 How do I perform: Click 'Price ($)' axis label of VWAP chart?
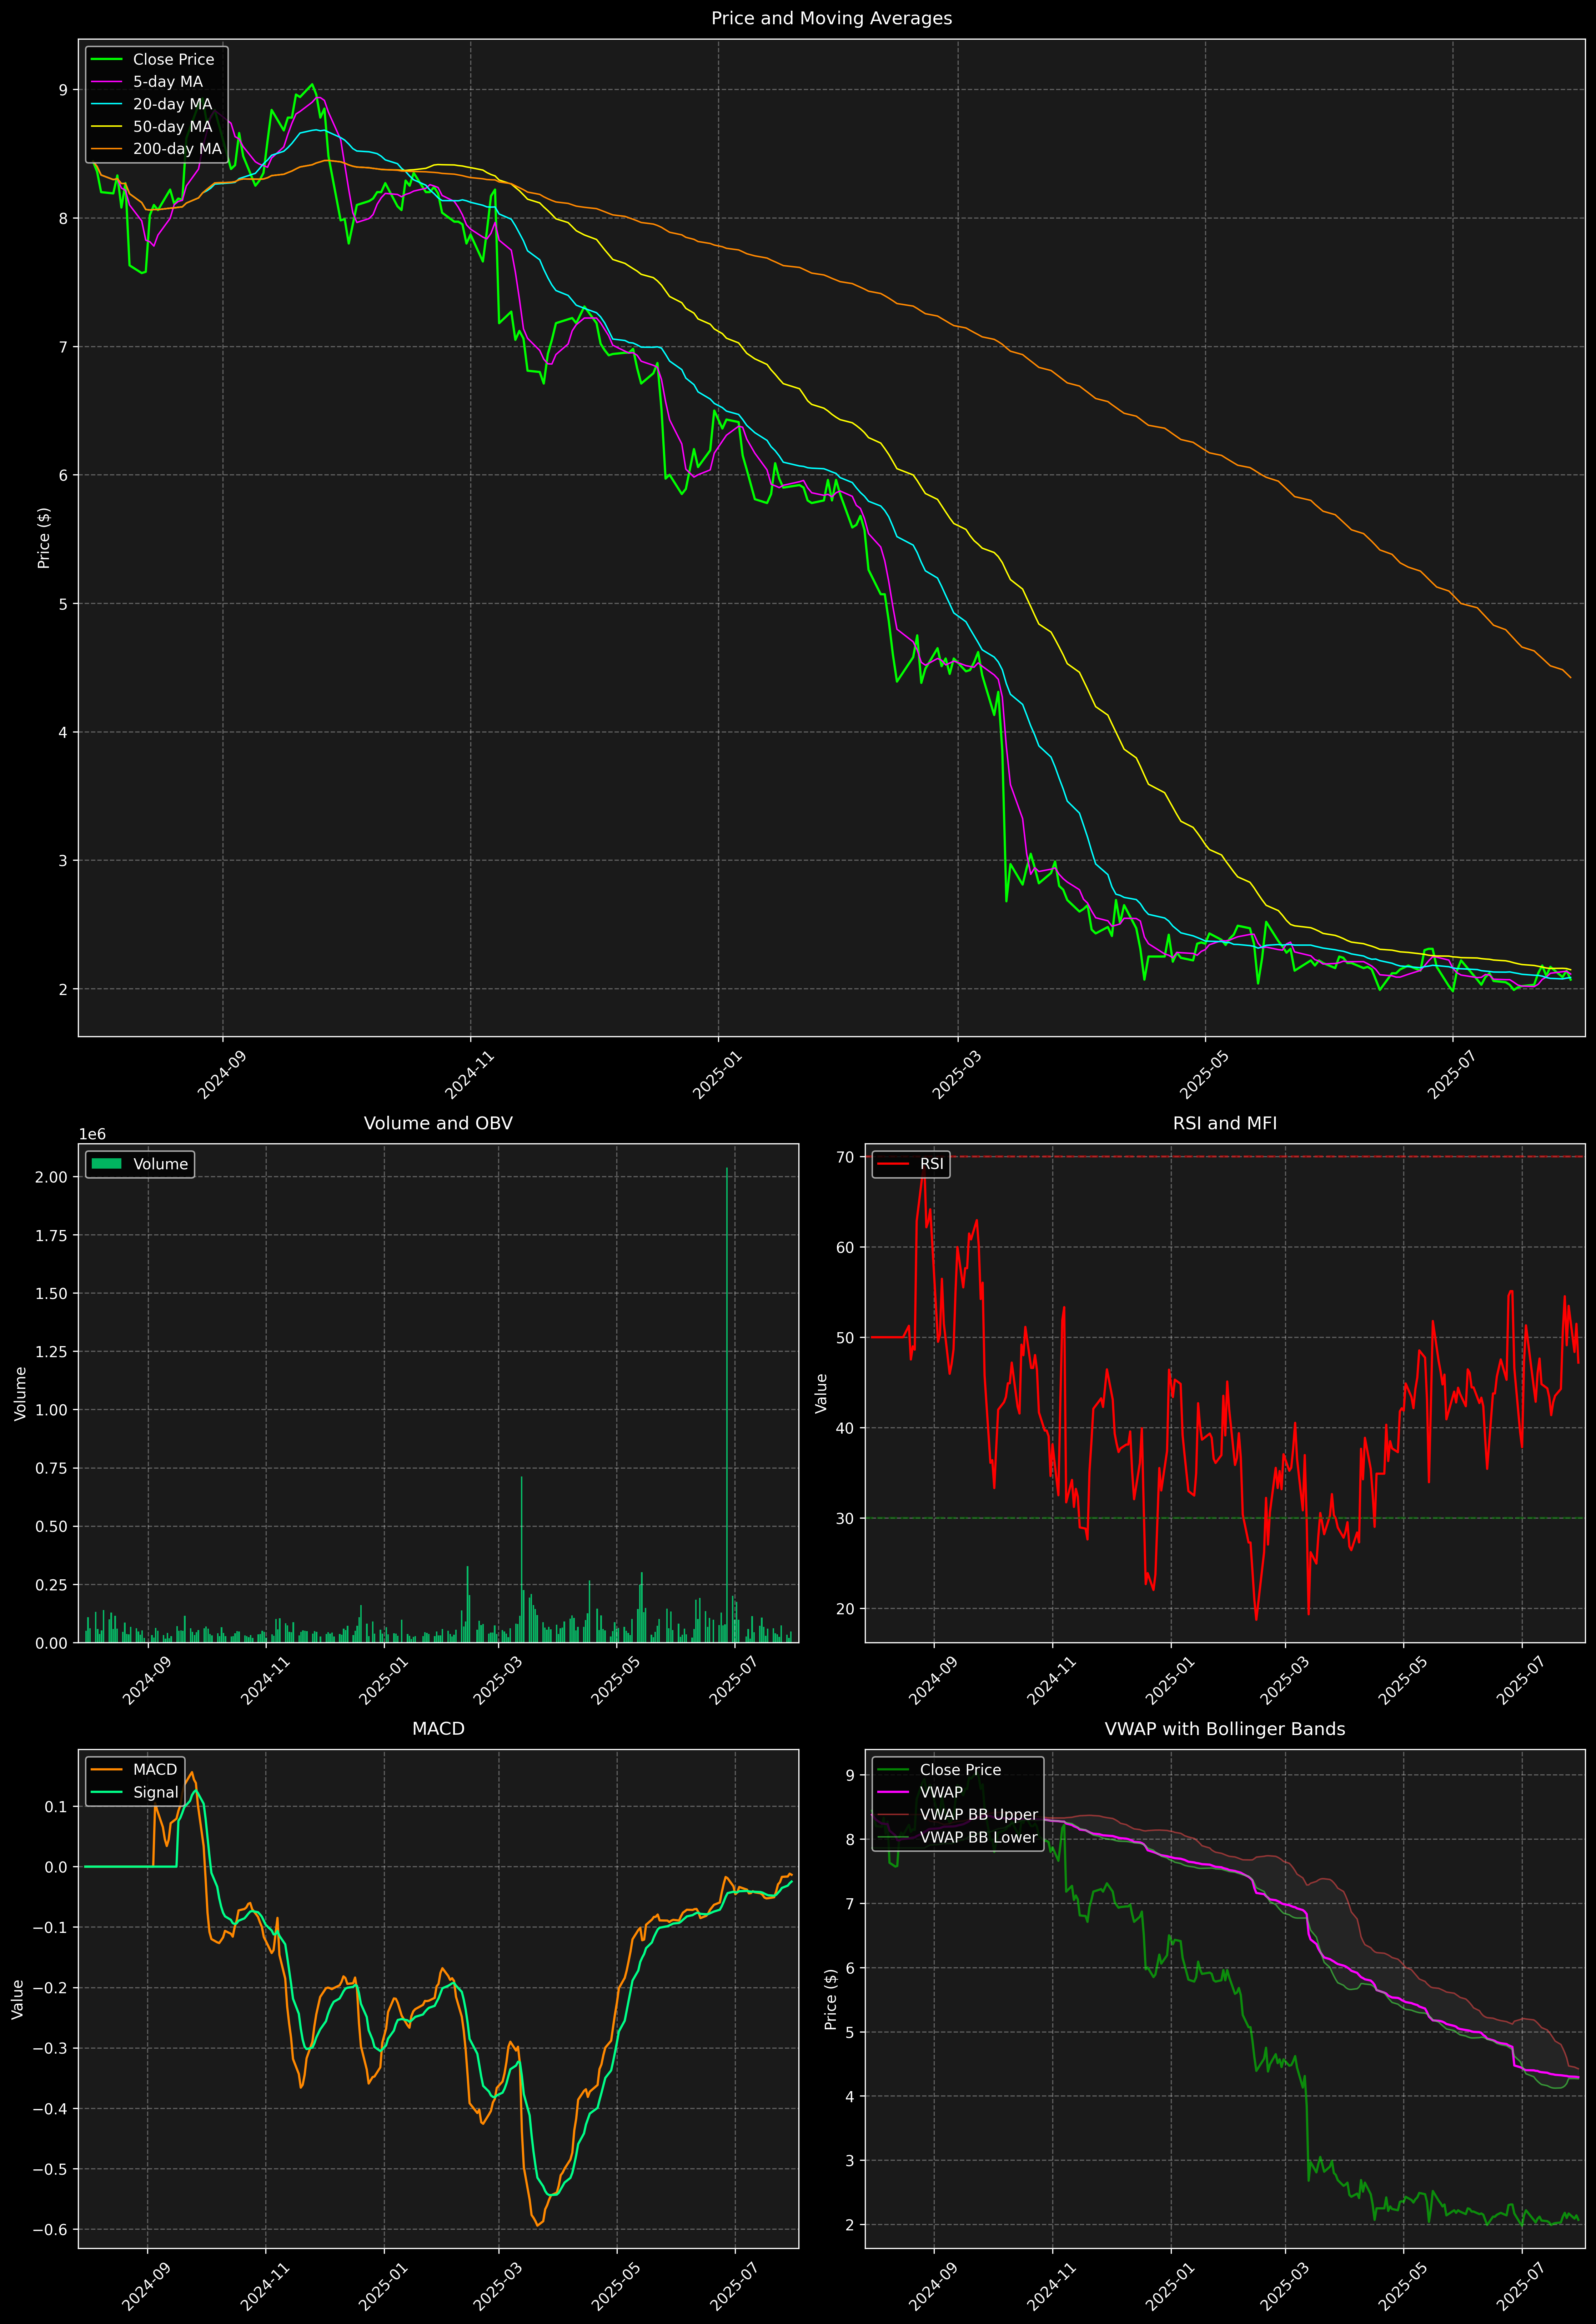[x=830, y=1999]
